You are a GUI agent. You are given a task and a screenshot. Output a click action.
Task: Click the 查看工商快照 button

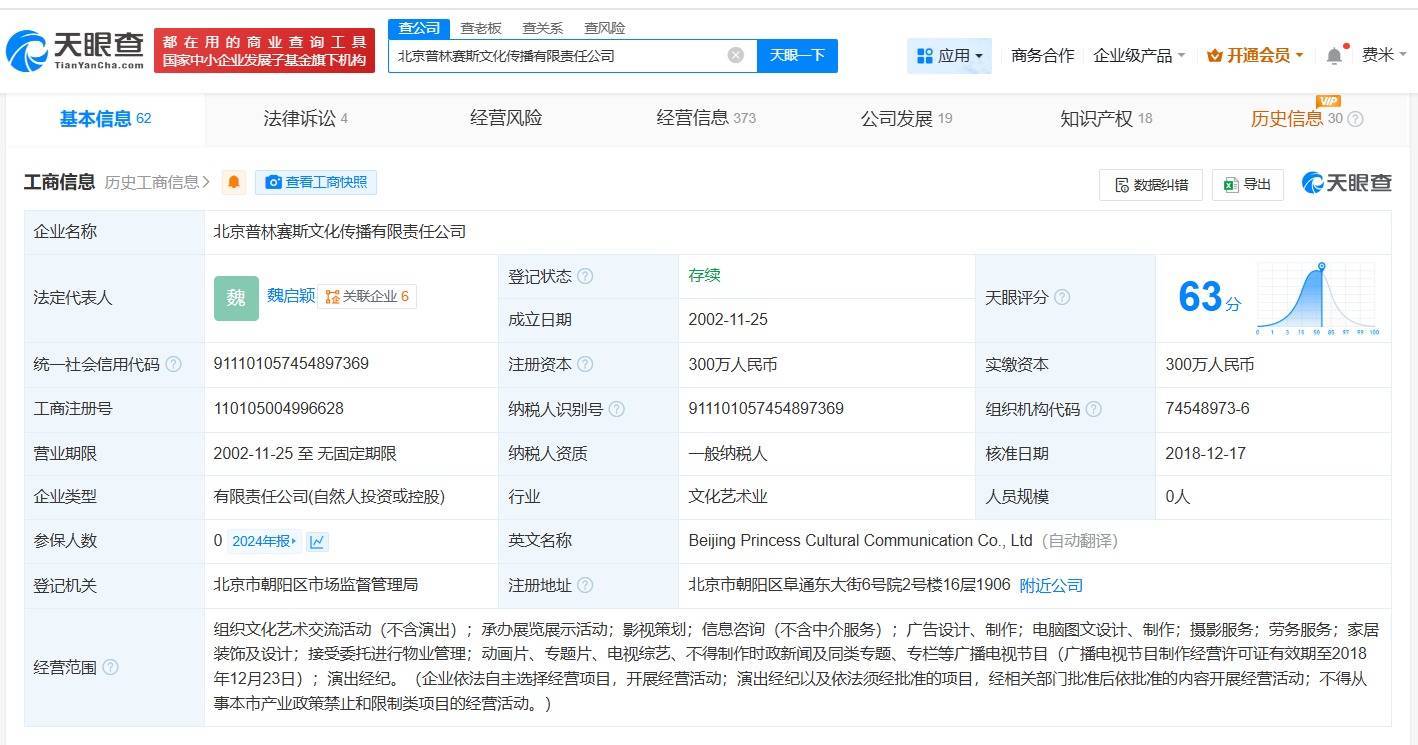pyautogui.click(x=316, y=182)
